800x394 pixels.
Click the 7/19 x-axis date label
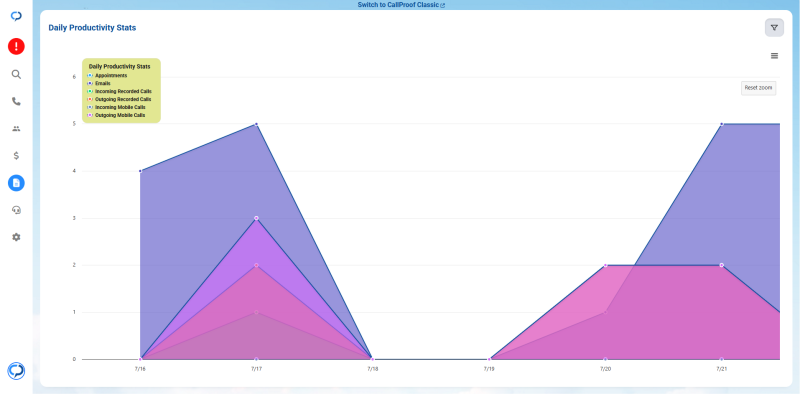(x=489, y=368)
